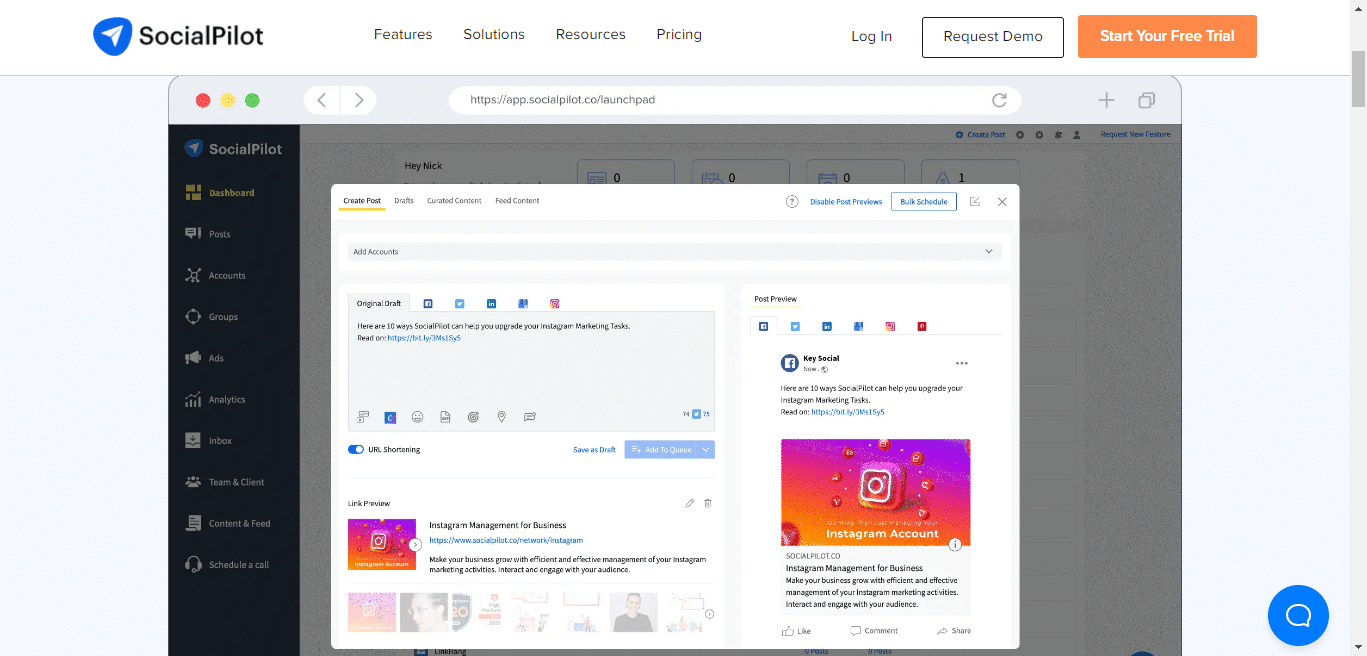
Task: Open Analytics in the sidebar
Action: point(215,399)
